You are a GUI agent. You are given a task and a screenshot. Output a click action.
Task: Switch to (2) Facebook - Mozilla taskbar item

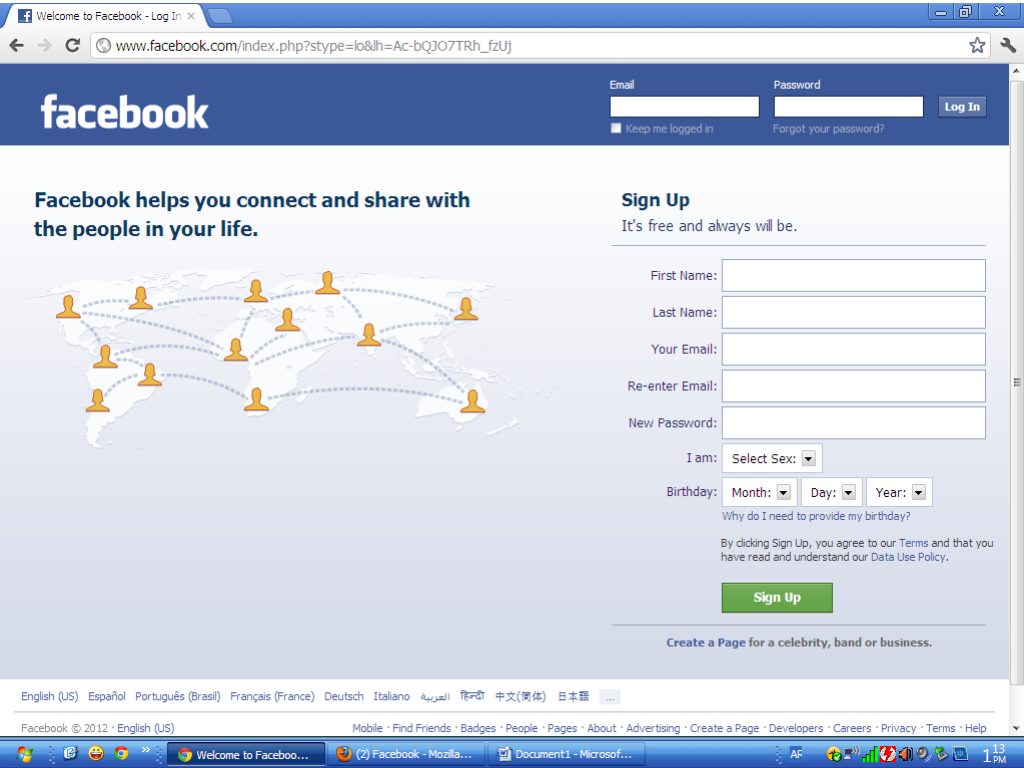click(406, 754)
